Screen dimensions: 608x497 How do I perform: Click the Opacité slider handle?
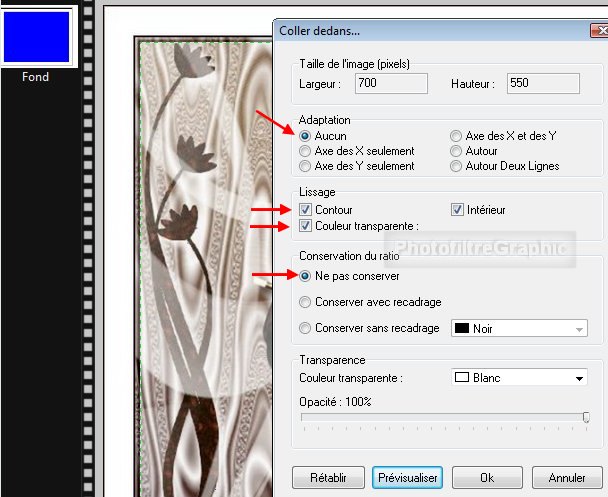point(586,418)
